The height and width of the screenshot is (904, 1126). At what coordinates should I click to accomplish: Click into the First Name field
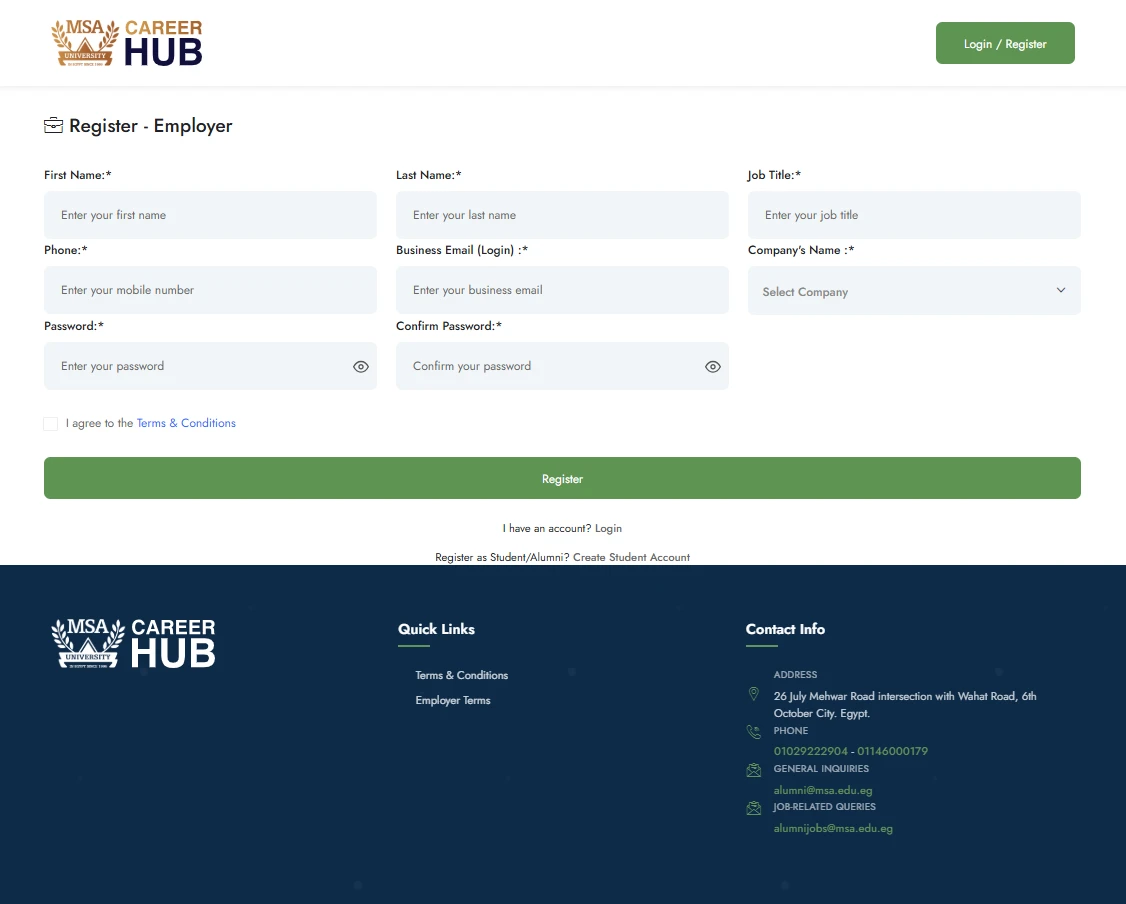pyautogui.click(x=210, y=215)
